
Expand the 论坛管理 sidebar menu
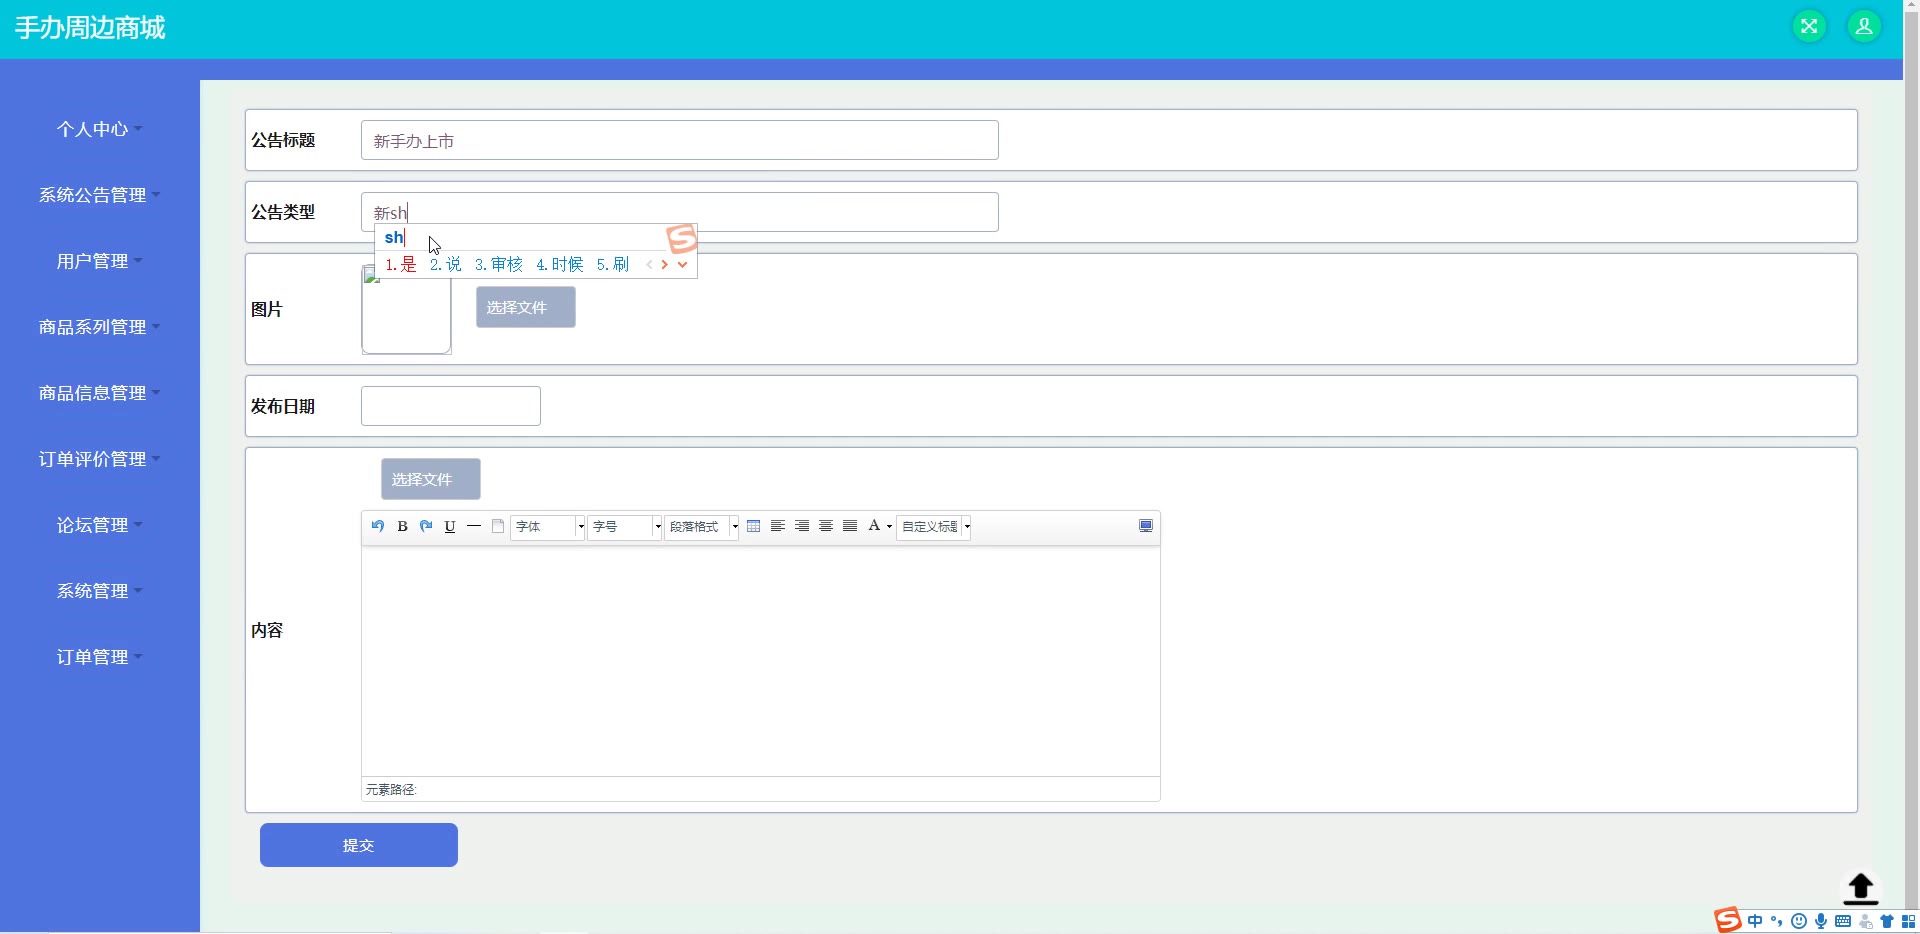coord(100,525)
